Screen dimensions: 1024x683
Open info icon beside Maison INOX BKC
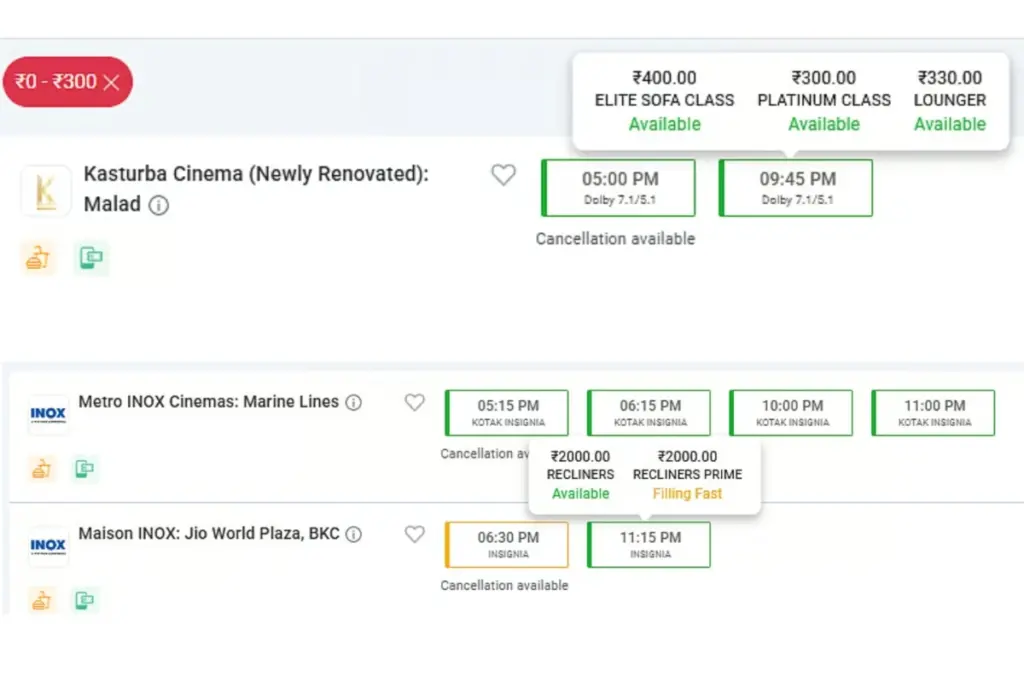[x=353, y=535]
